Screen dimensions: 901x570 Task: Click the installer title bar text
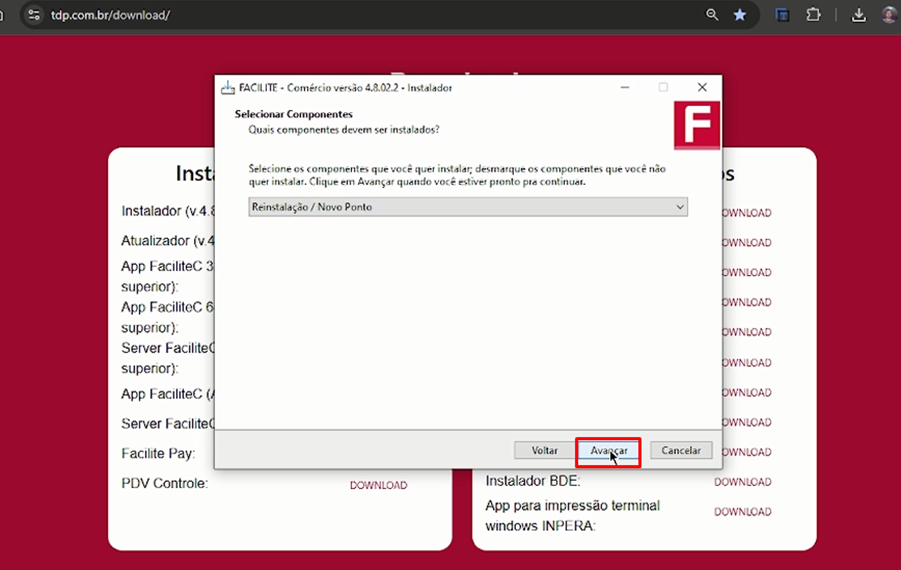click(x=345, y=88)
